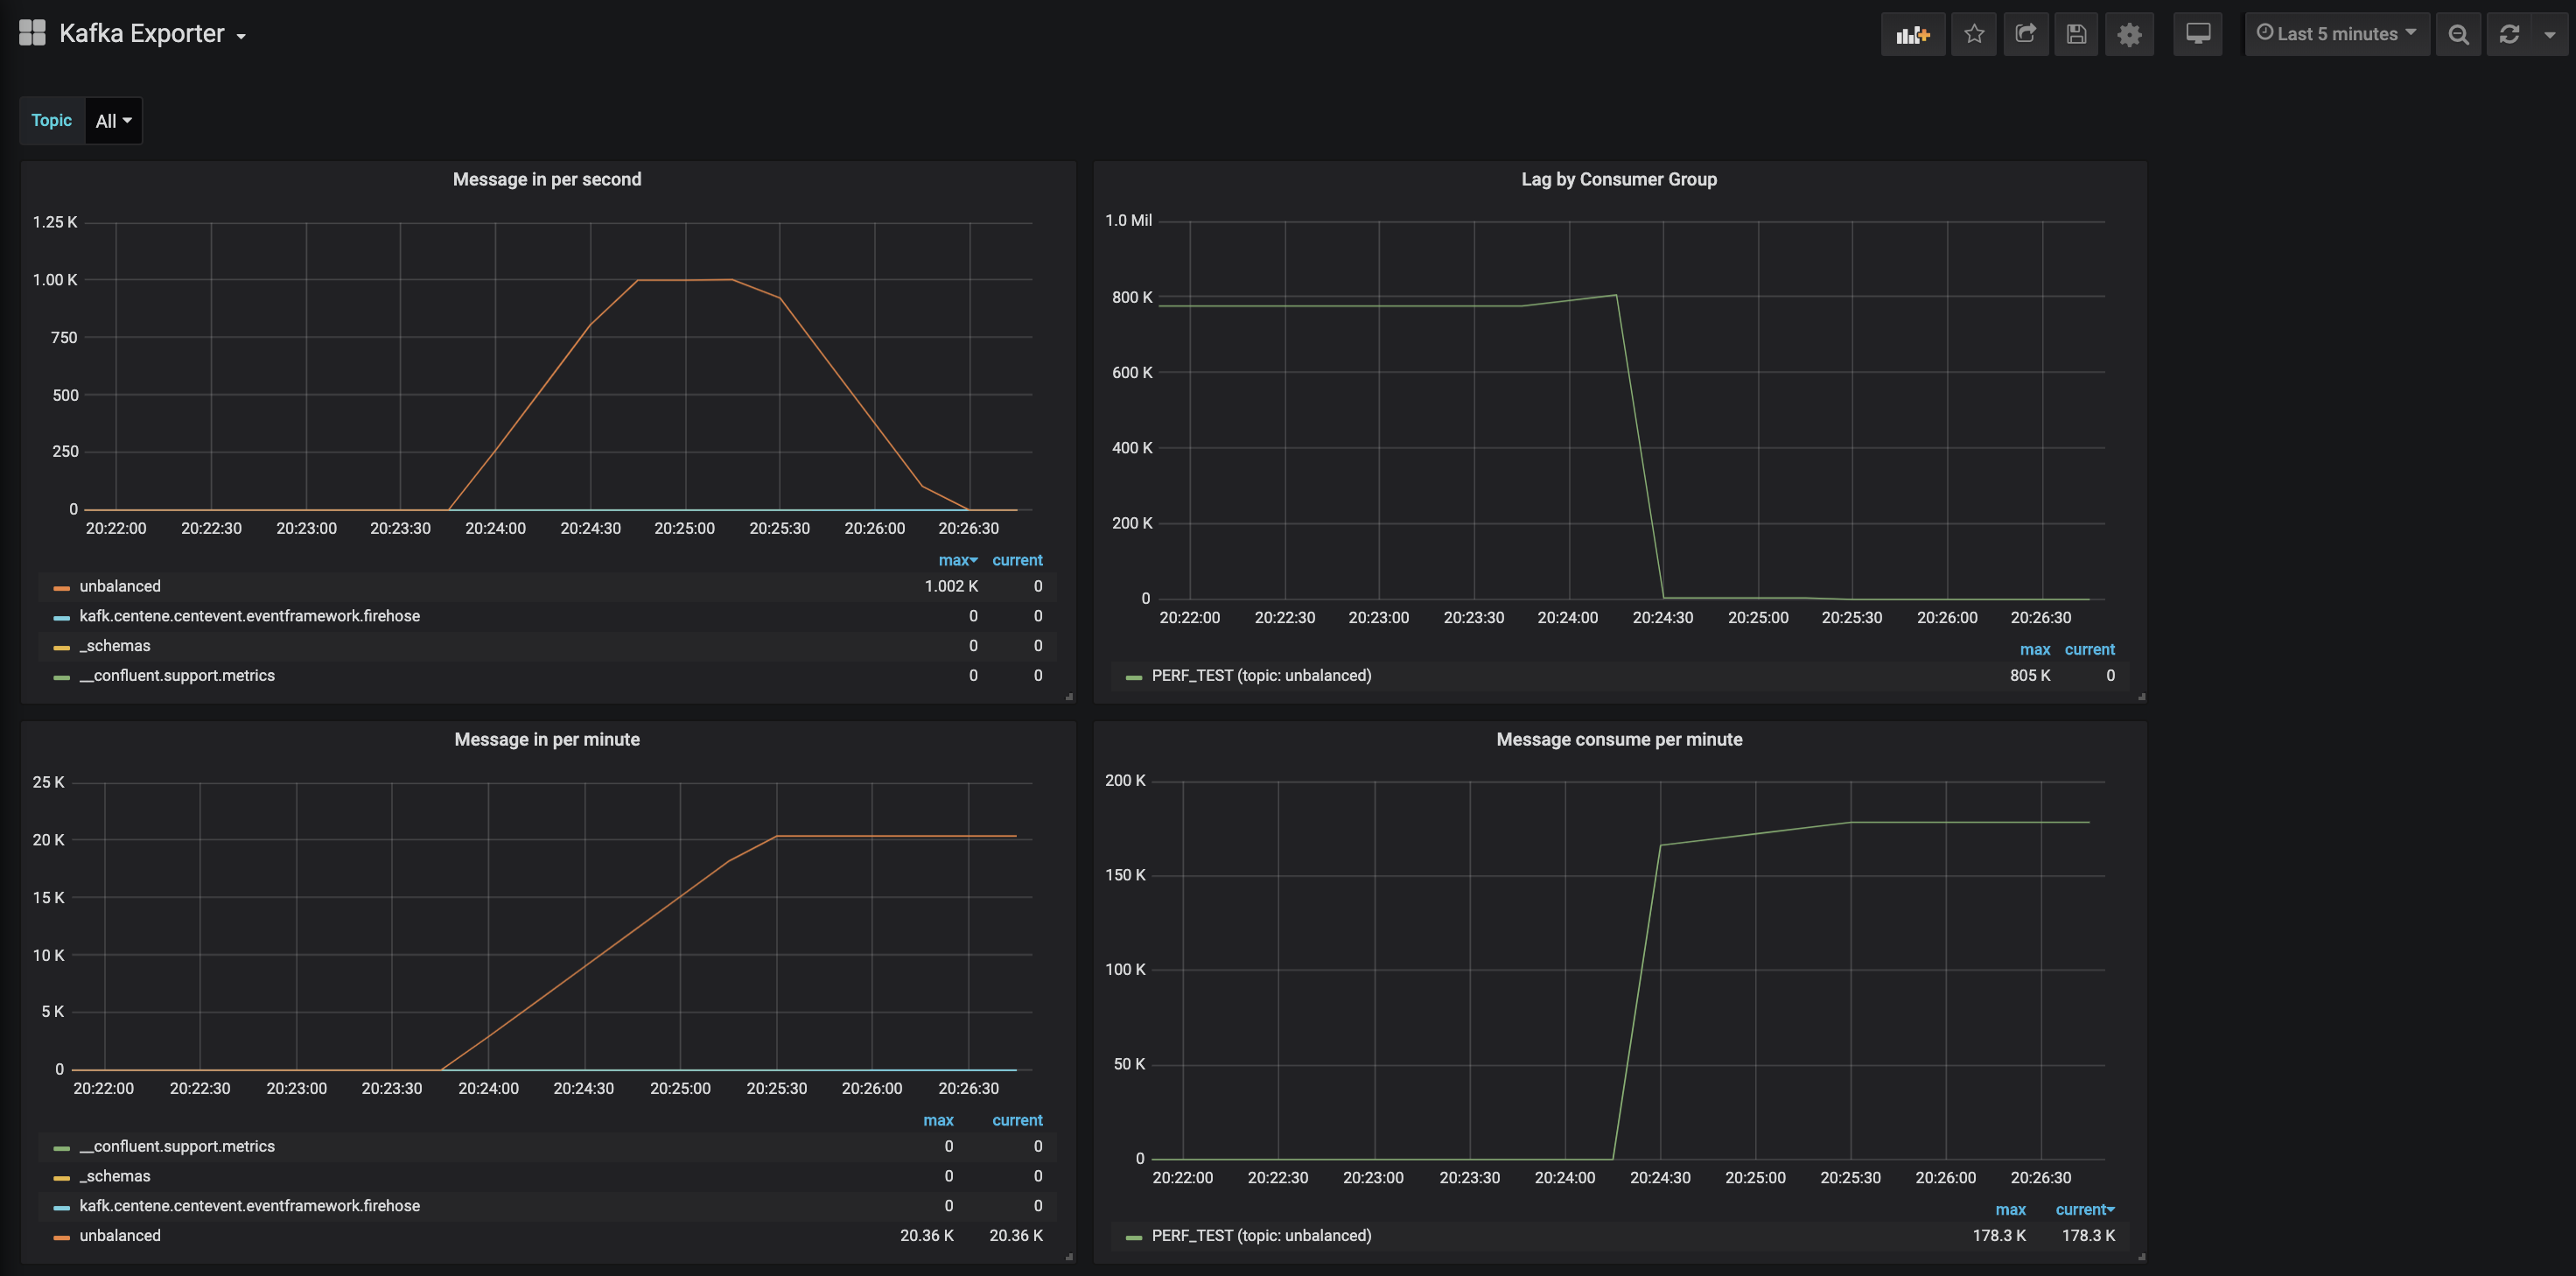This screenshot has height=1276, width=2576.
Task: Refresh dashboard with circular arrows icon
Action: pos(2509,34)
